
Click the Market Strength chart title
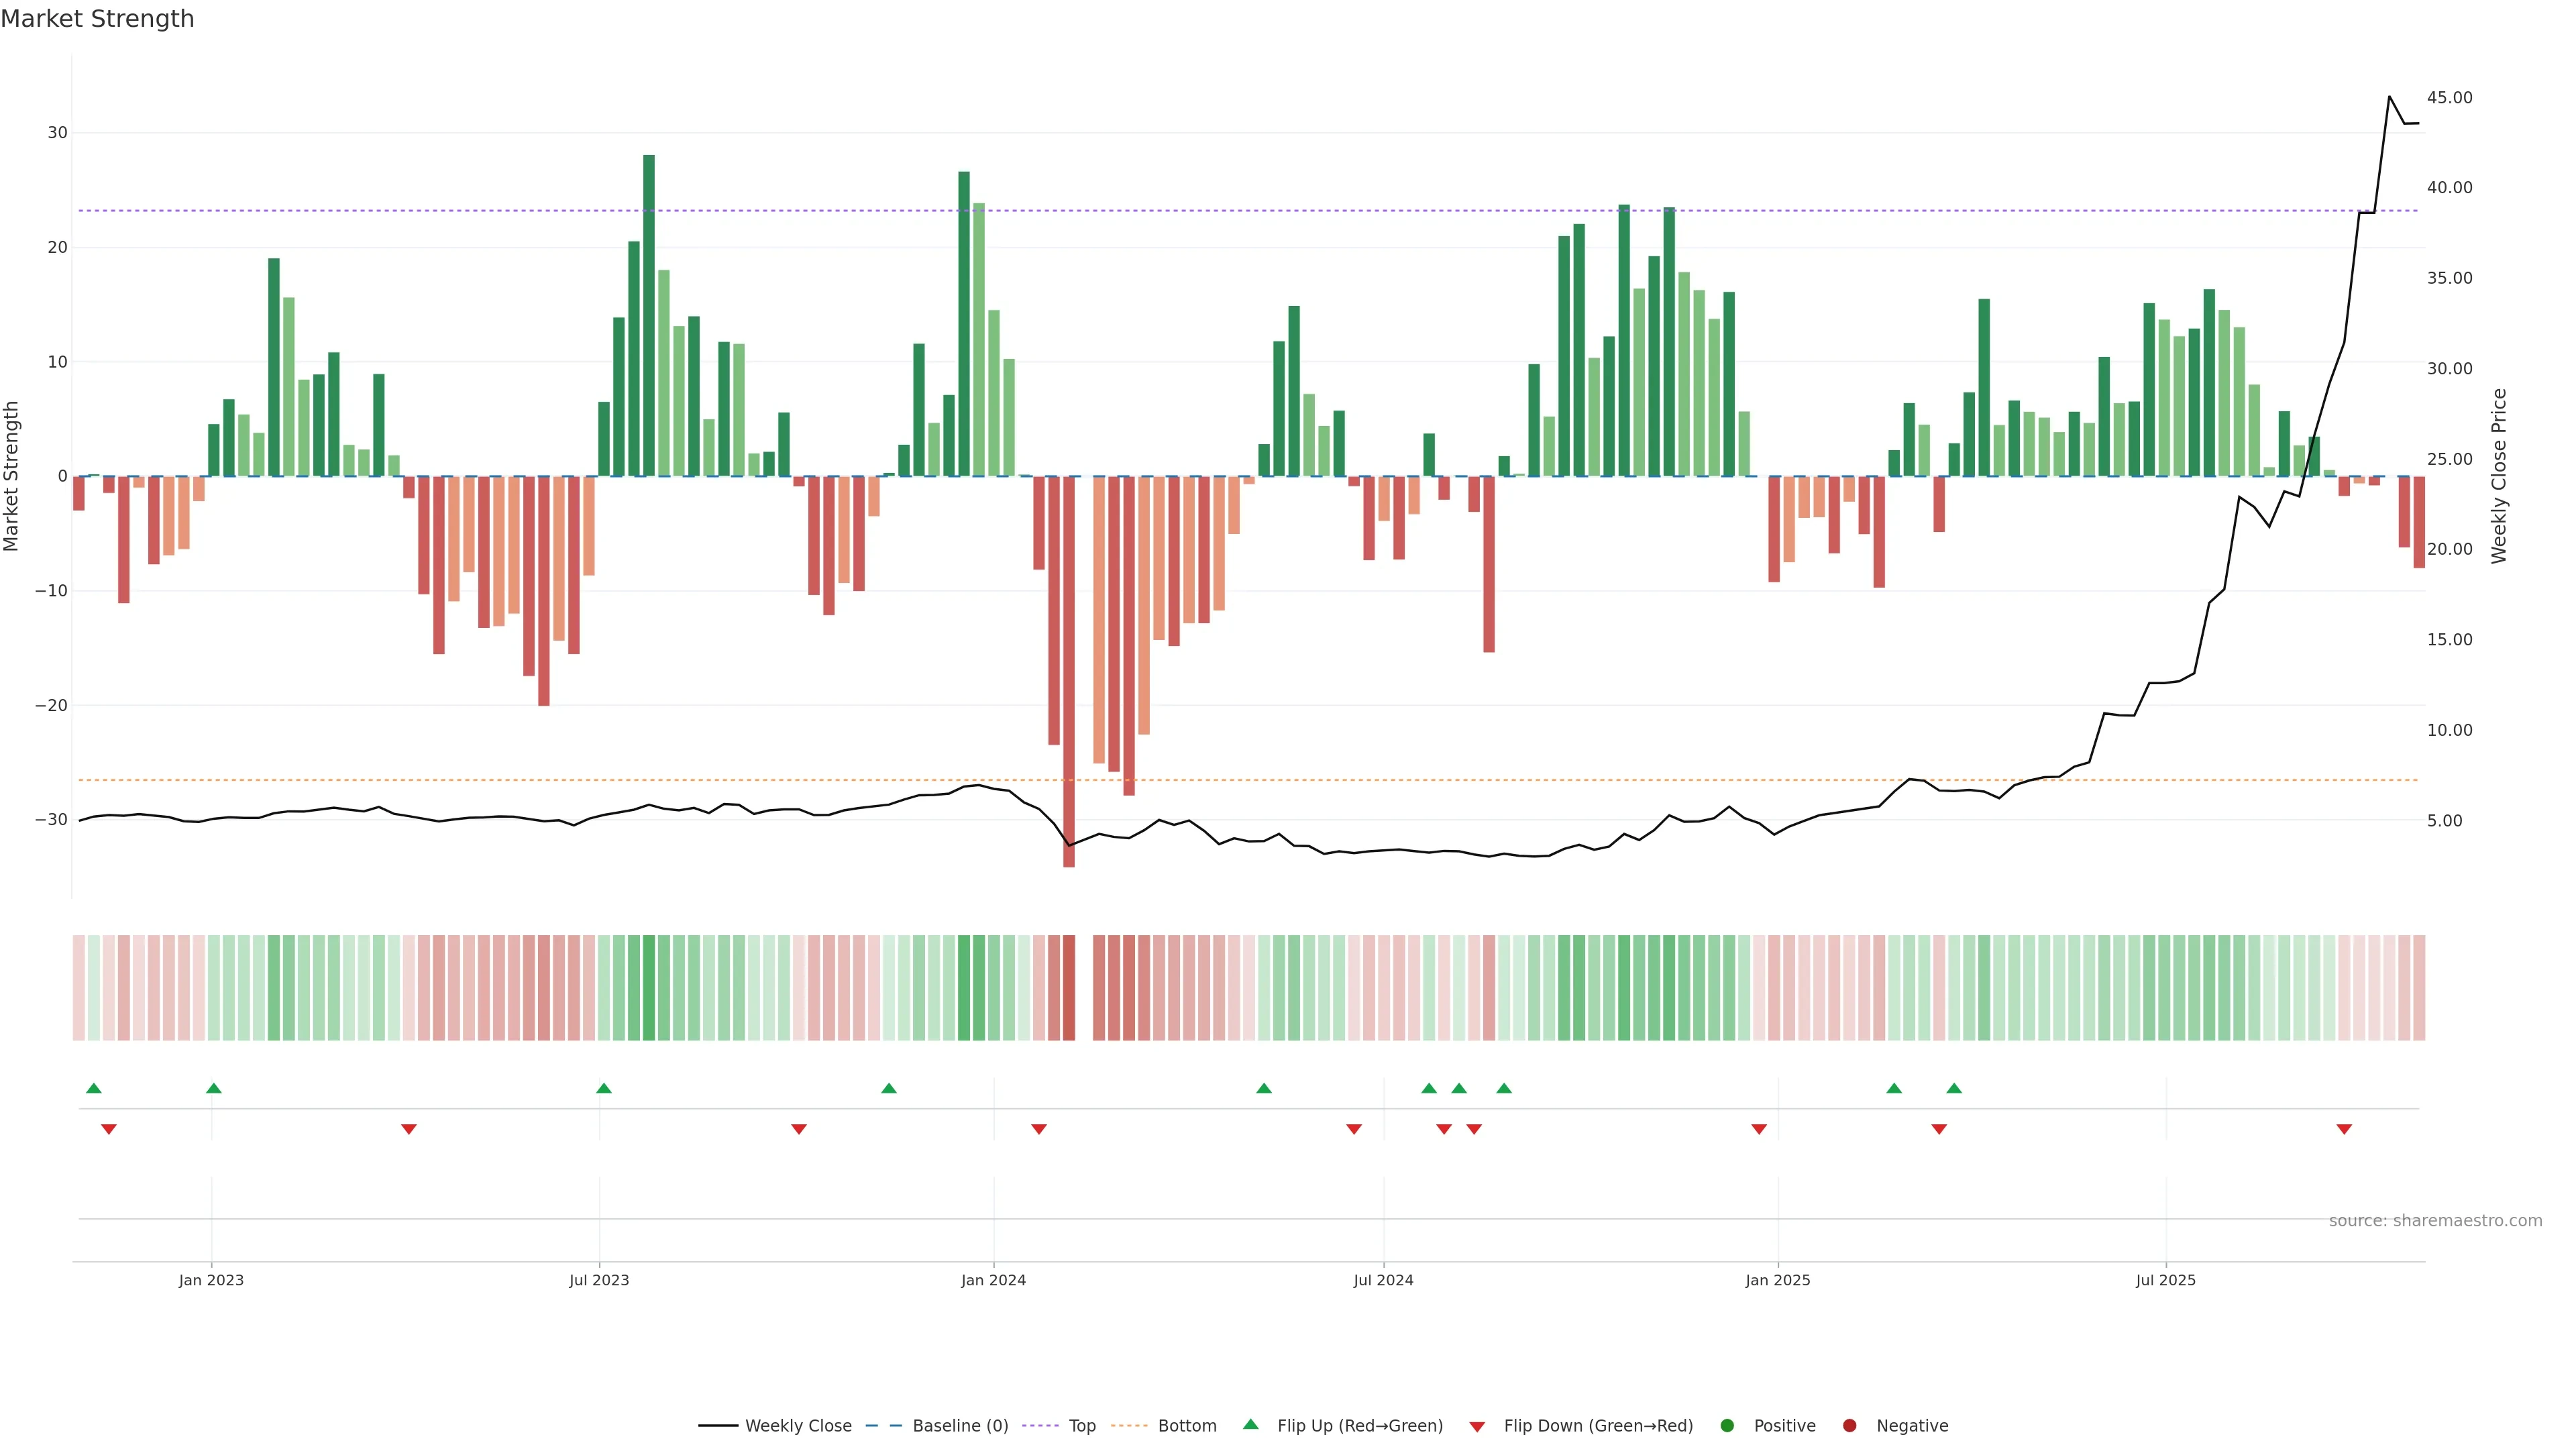97,19
